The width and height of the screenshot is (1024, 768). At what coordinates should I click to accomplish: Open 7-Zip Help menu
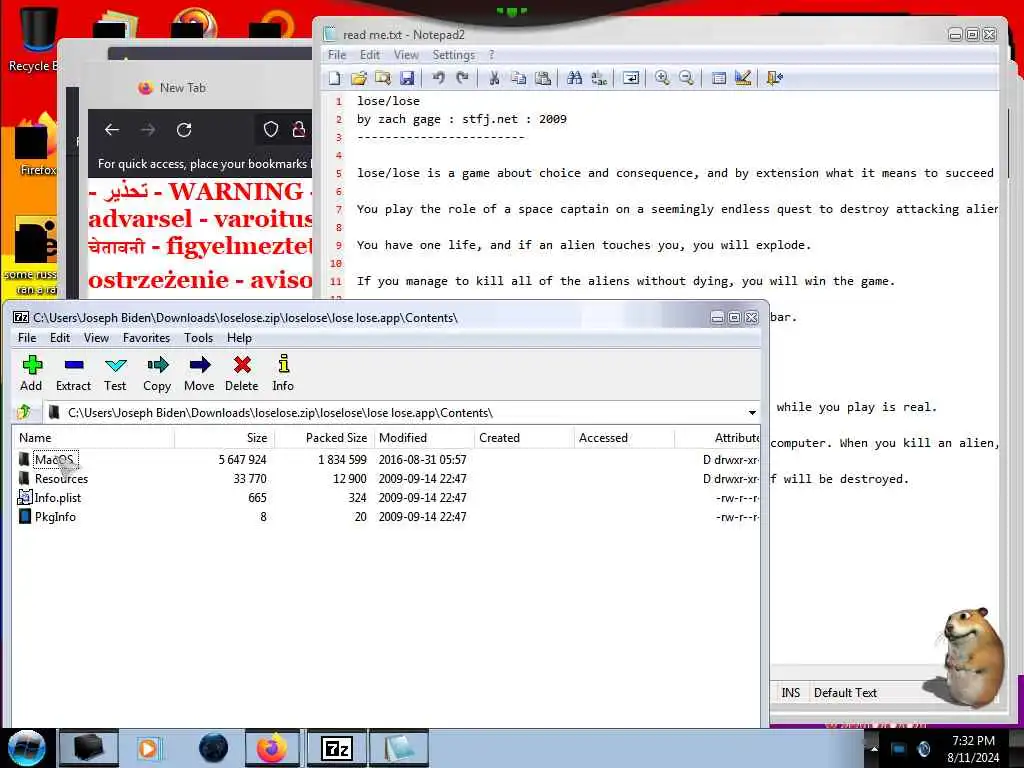click(239, 338)
